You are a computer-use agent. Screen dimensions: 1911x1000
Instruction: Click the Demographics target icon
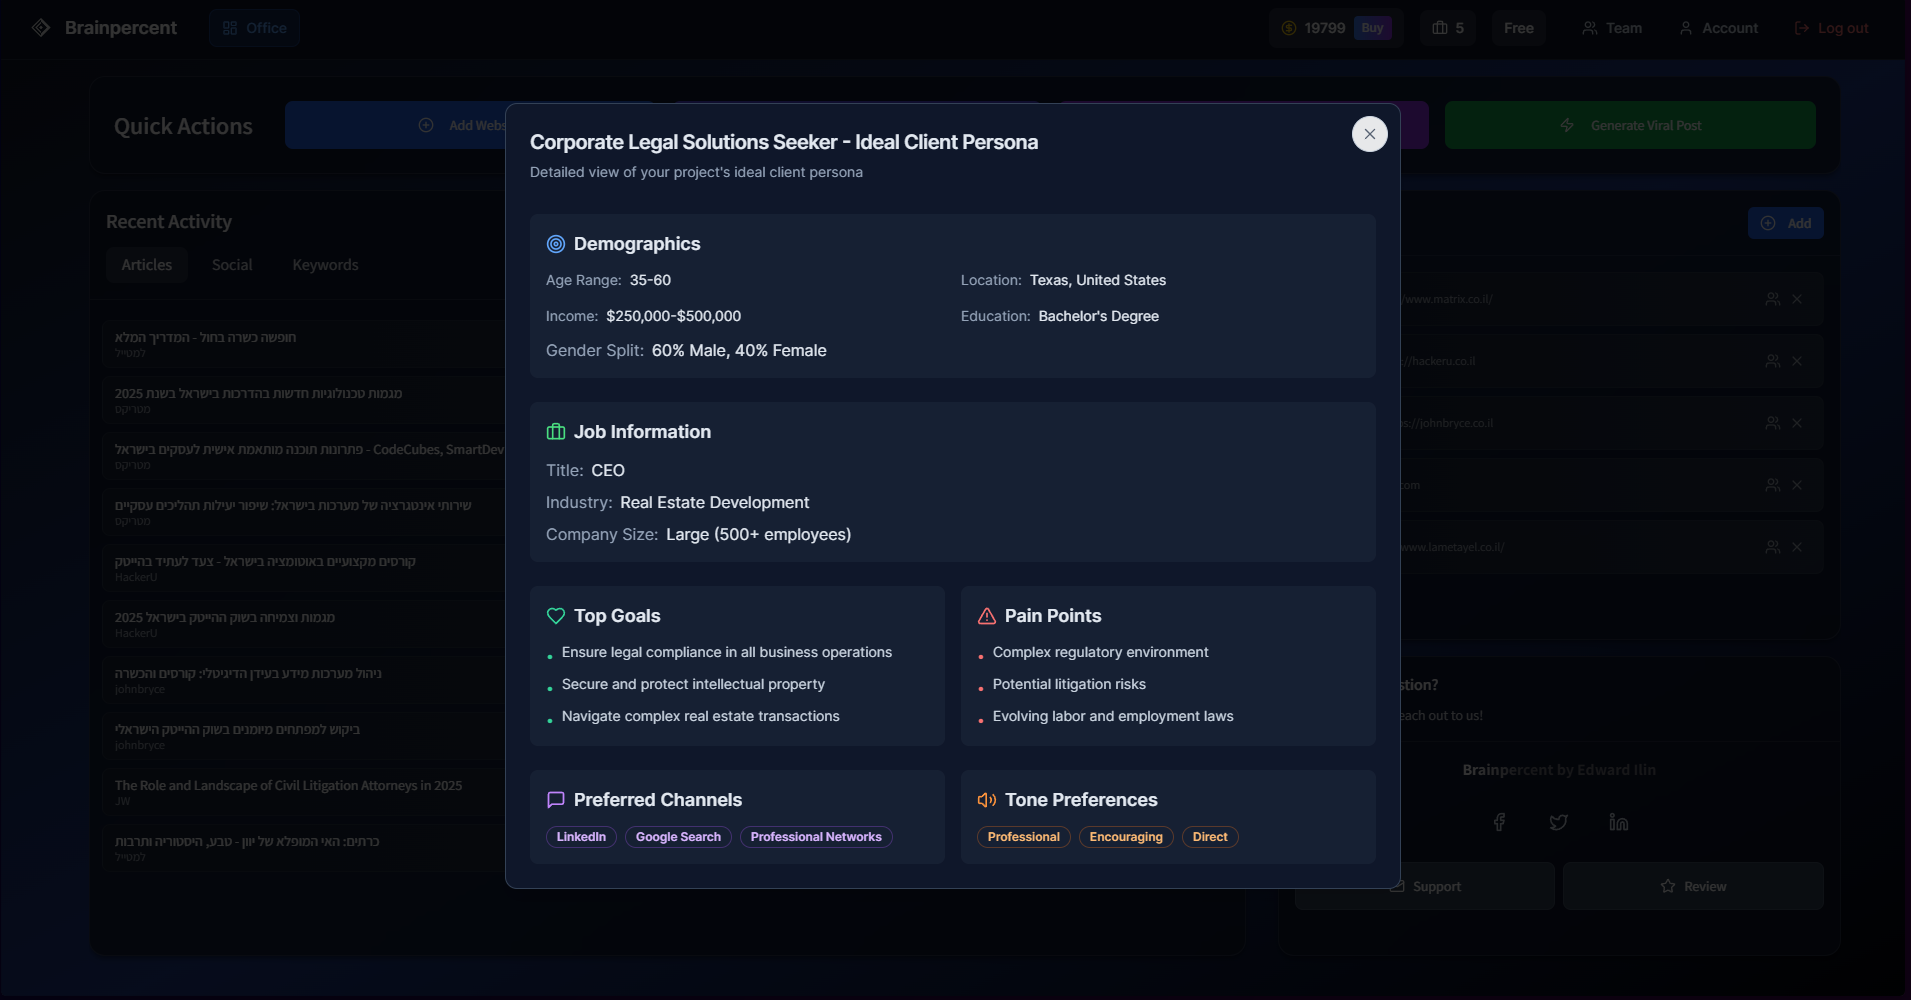click(x=556, y=244)
